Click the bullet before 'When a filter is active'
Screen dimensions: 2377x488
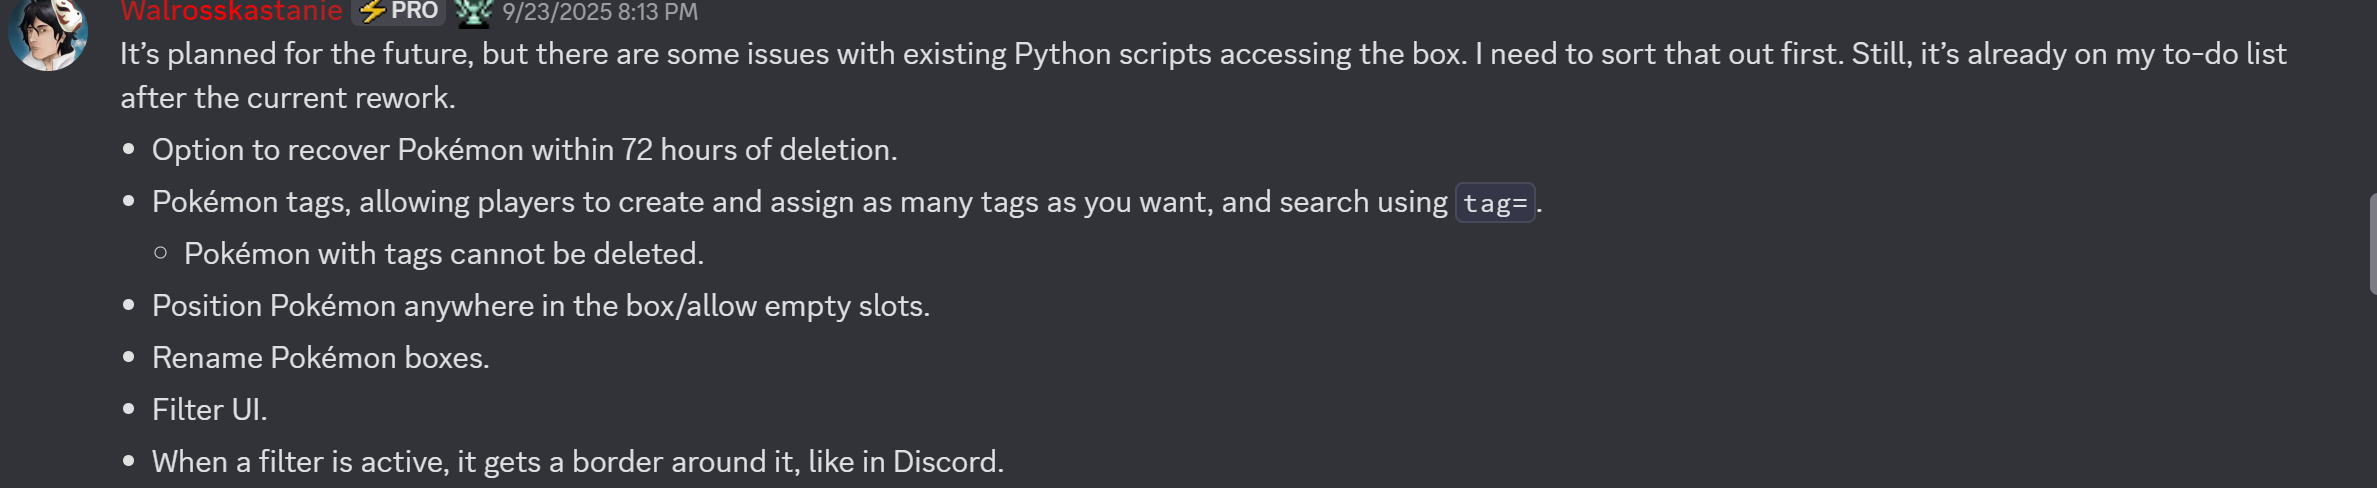129,462
